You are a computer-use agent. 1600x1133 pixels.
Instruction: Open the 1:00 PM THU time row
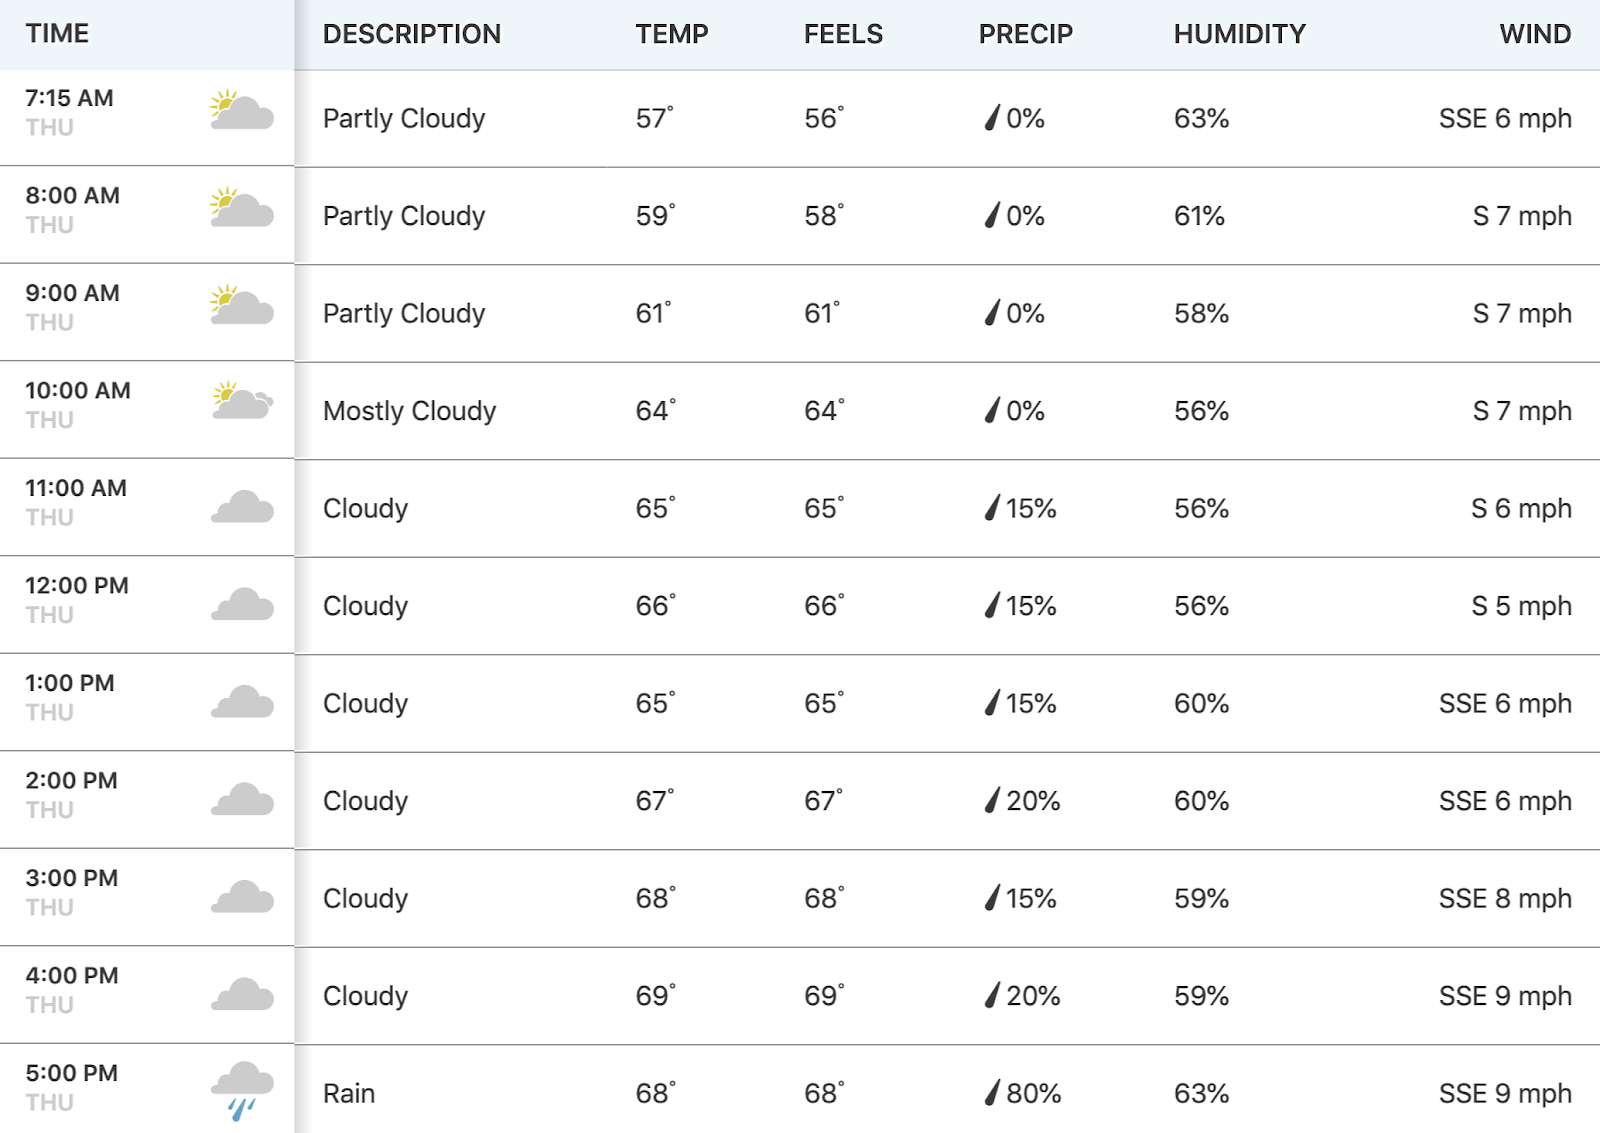(x=147, y=703)
